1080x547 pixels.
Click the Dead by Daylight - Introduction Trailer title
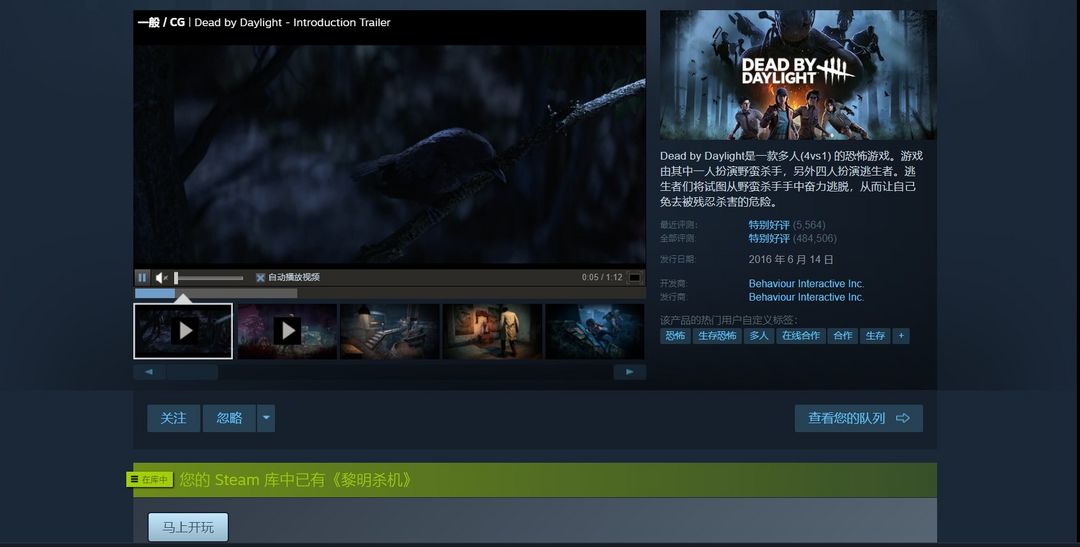(292, 22)
